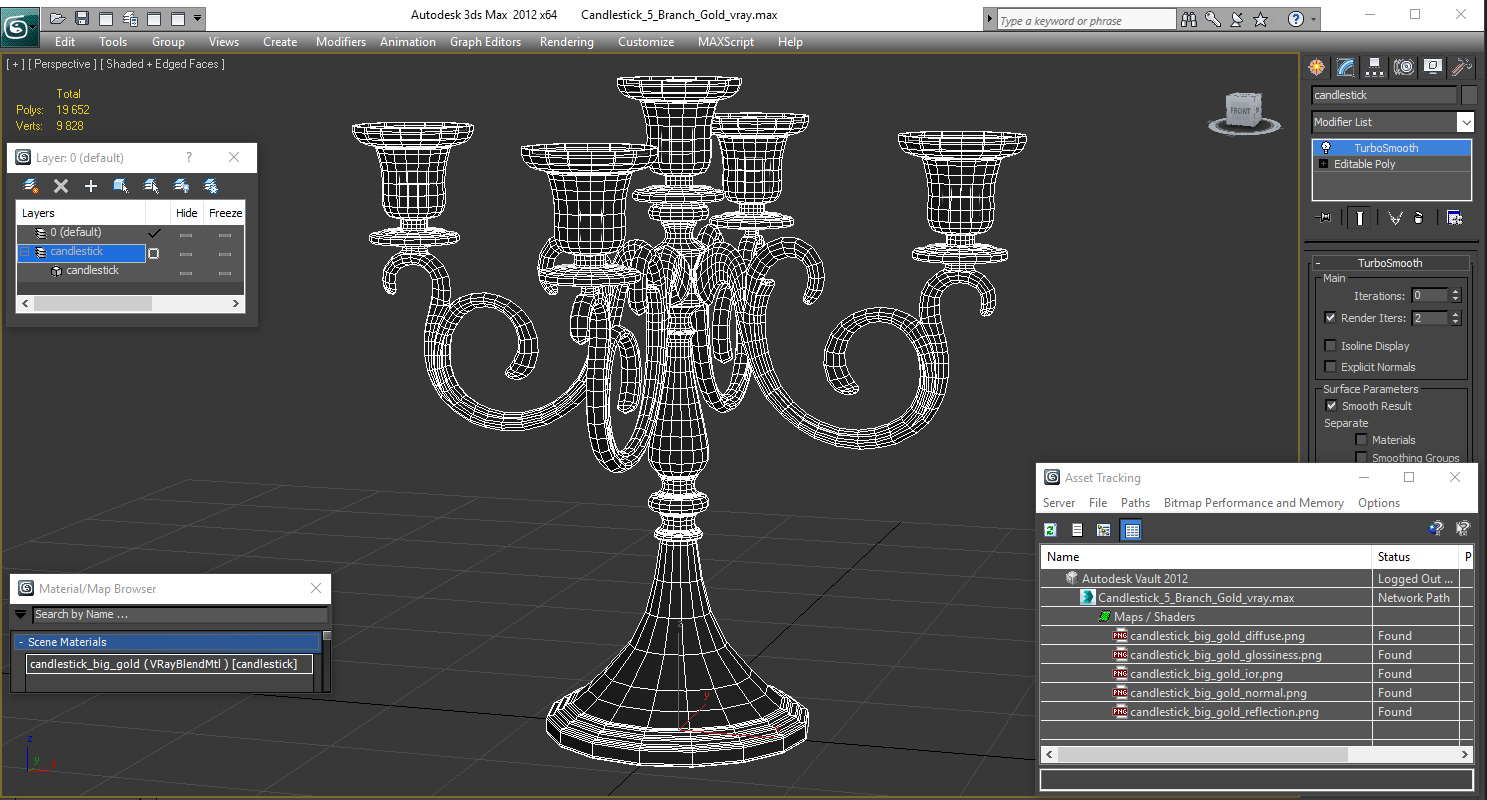This screenshot has width=1487, height=800.
Task: Click the Iterations spinner arrows
Action: [x=1455, y=296]
